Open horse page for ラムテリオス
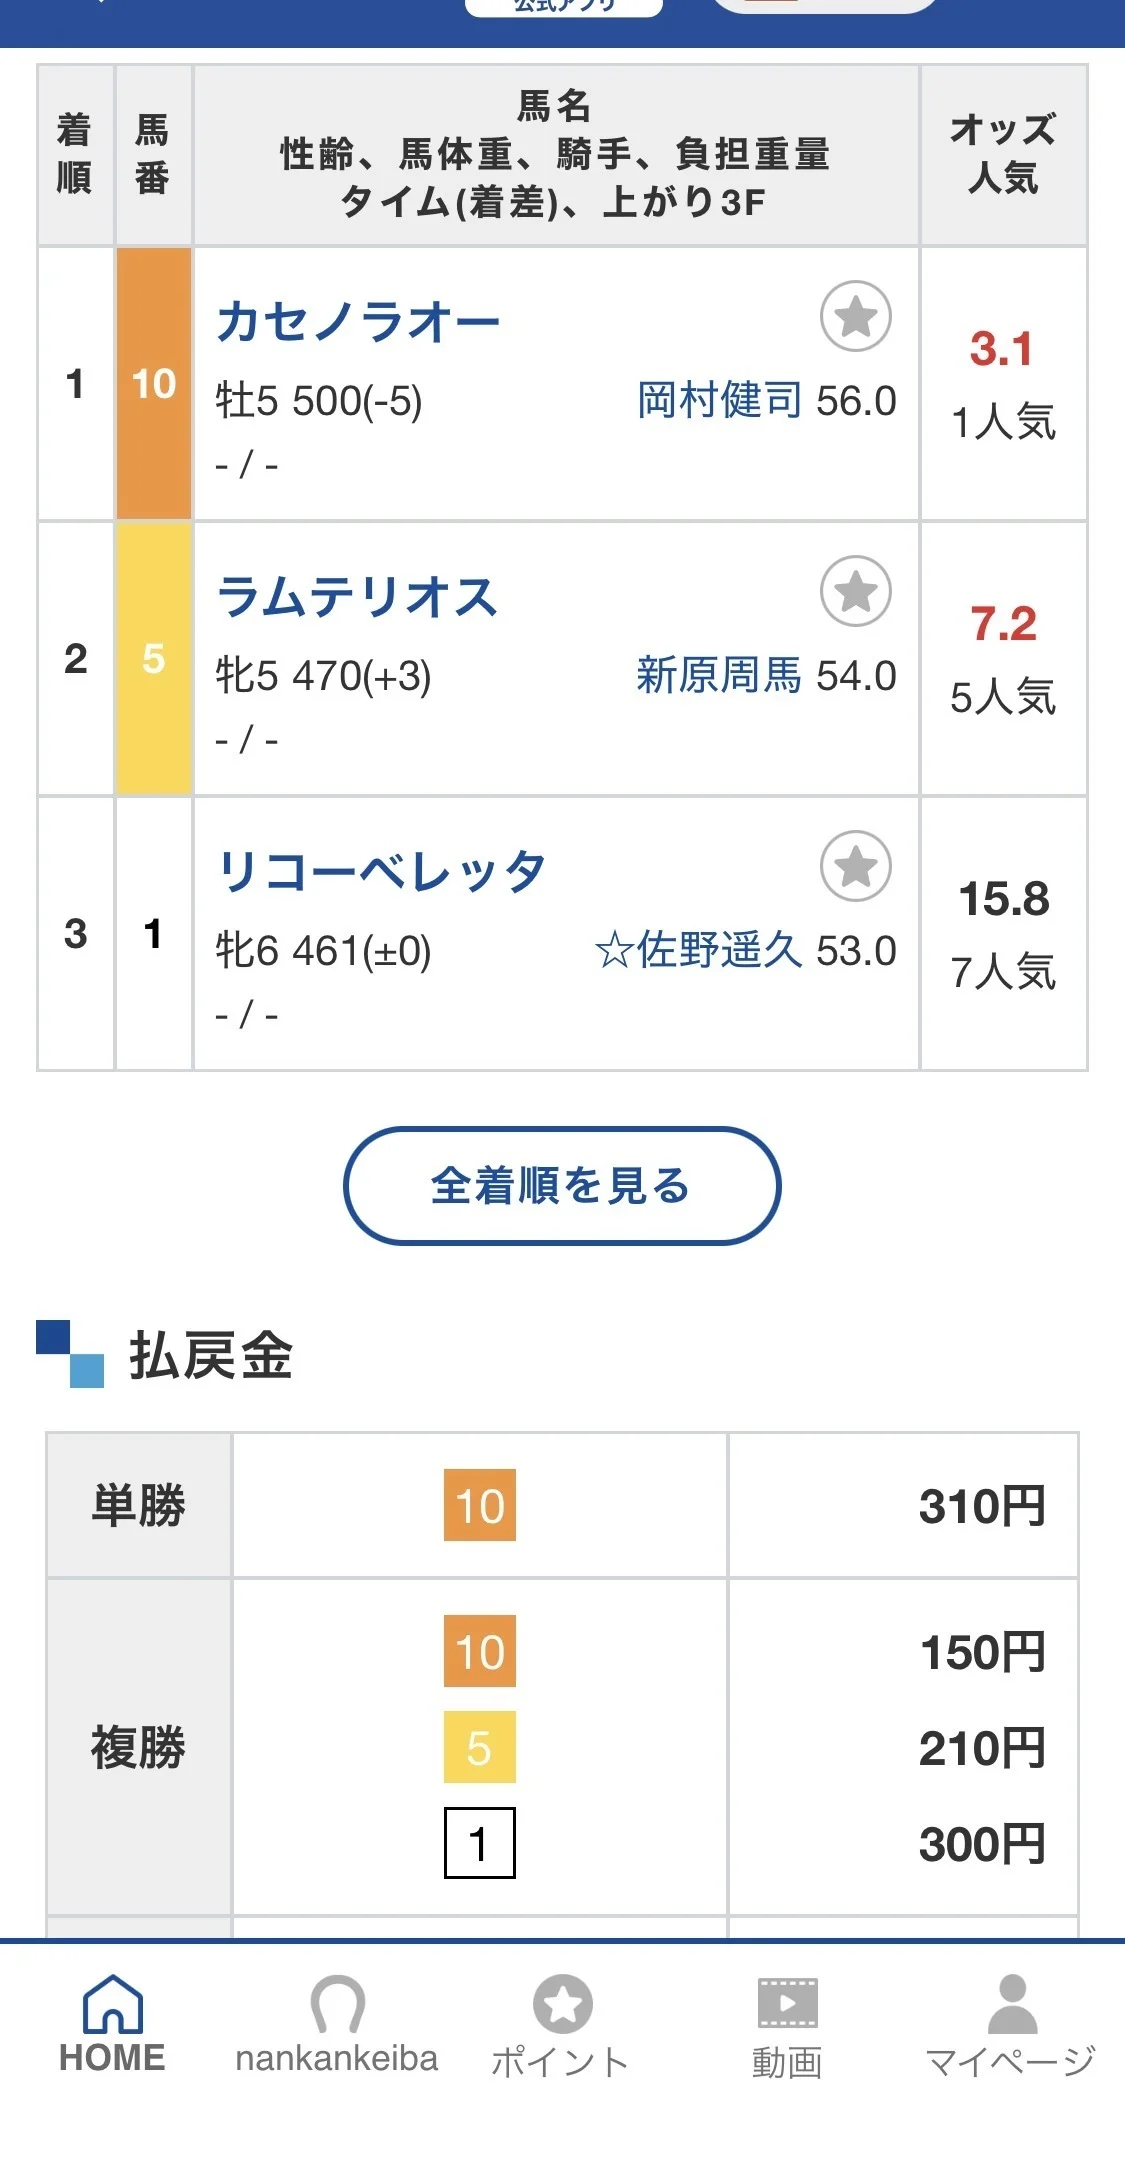 click(357, 597)
